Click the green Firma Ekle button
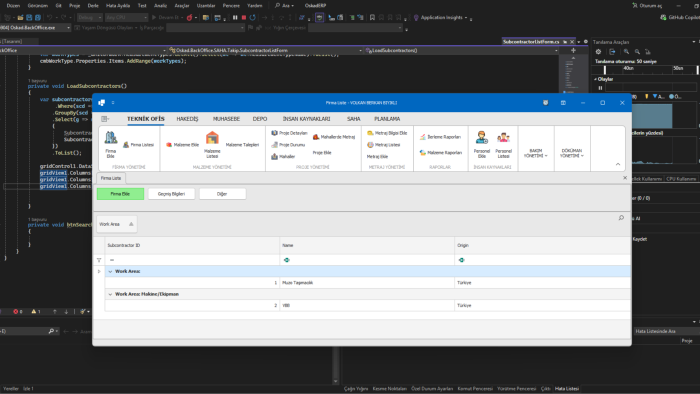Screen dimensions: 700x394 [x=121, y=194]
